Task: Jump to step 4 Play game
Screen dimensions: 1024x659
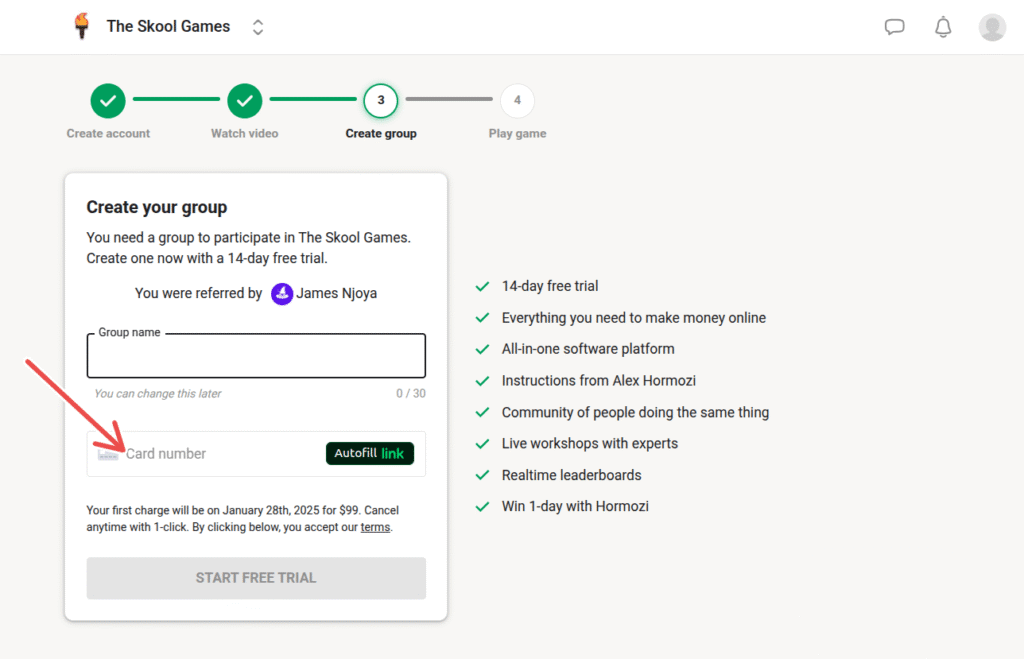Action: tap(517, 101)
